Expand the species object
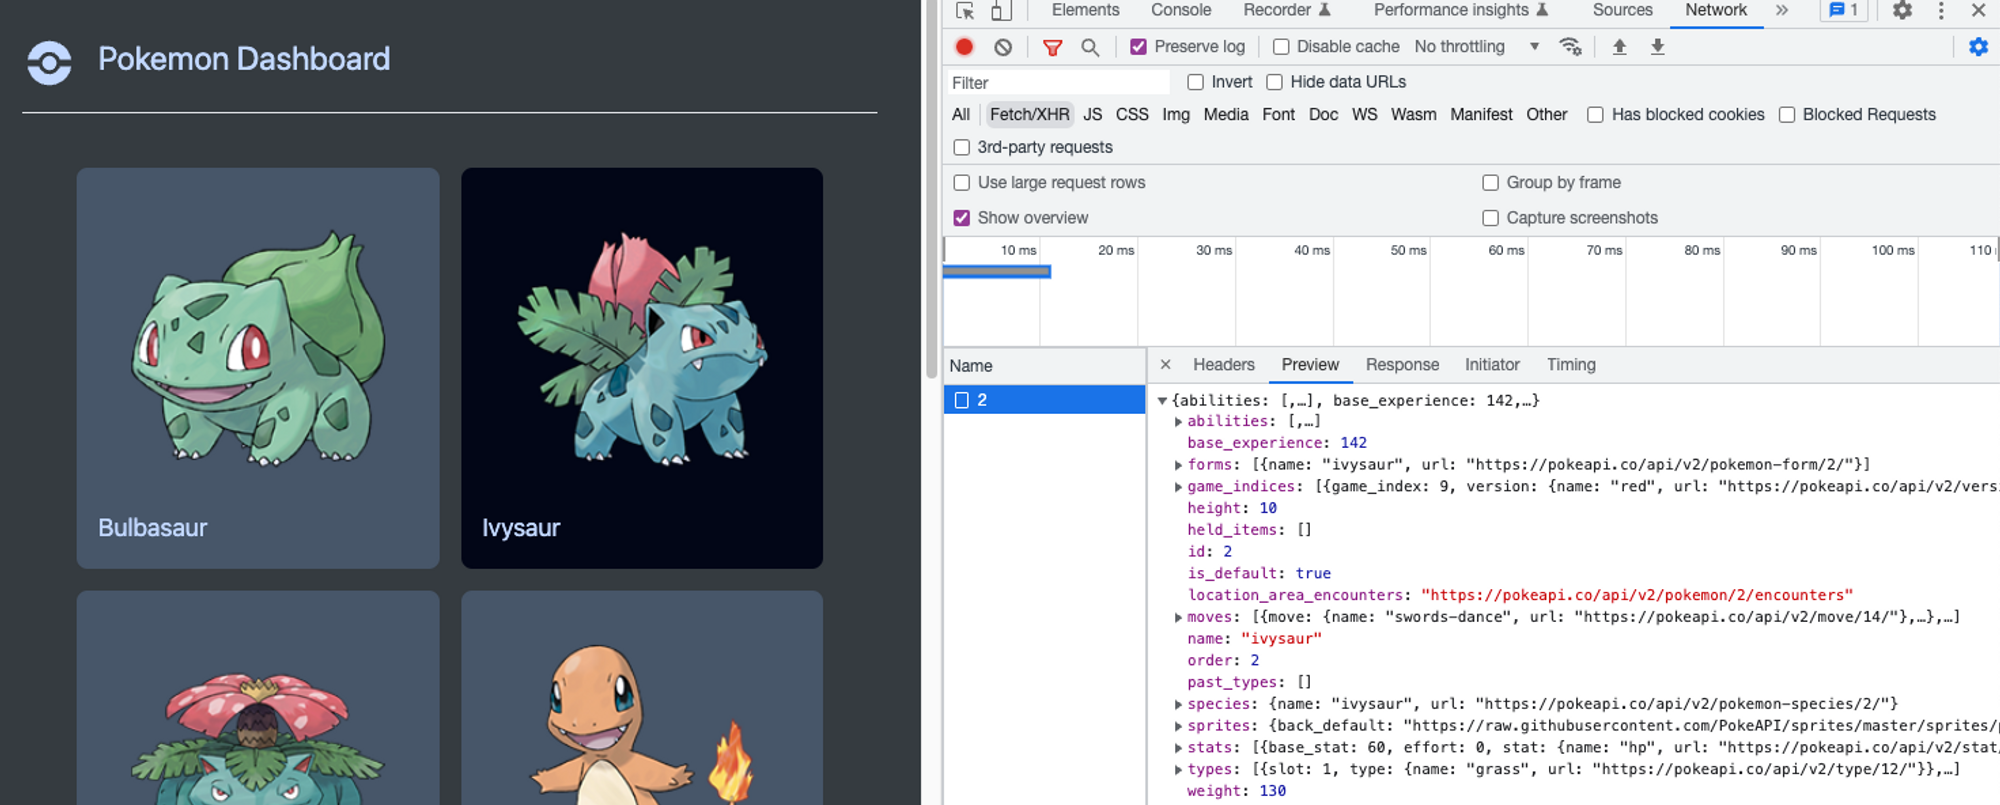The width and height of the screenshot is (2000, 805). point(1178,705)
